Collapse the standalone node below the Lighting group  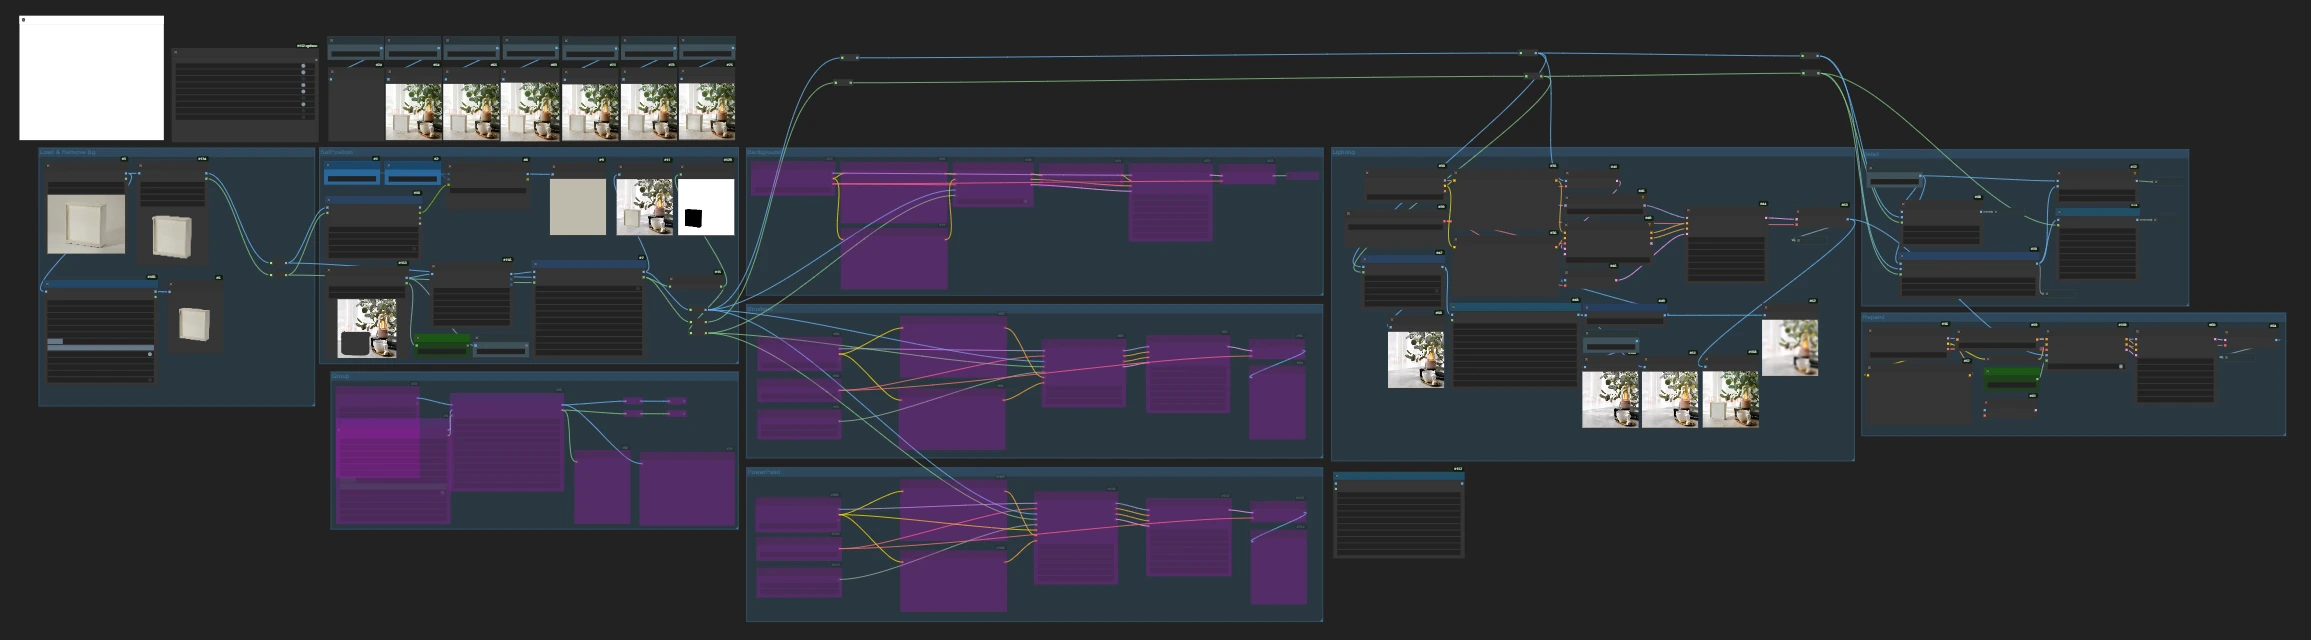pos(1338,477)
